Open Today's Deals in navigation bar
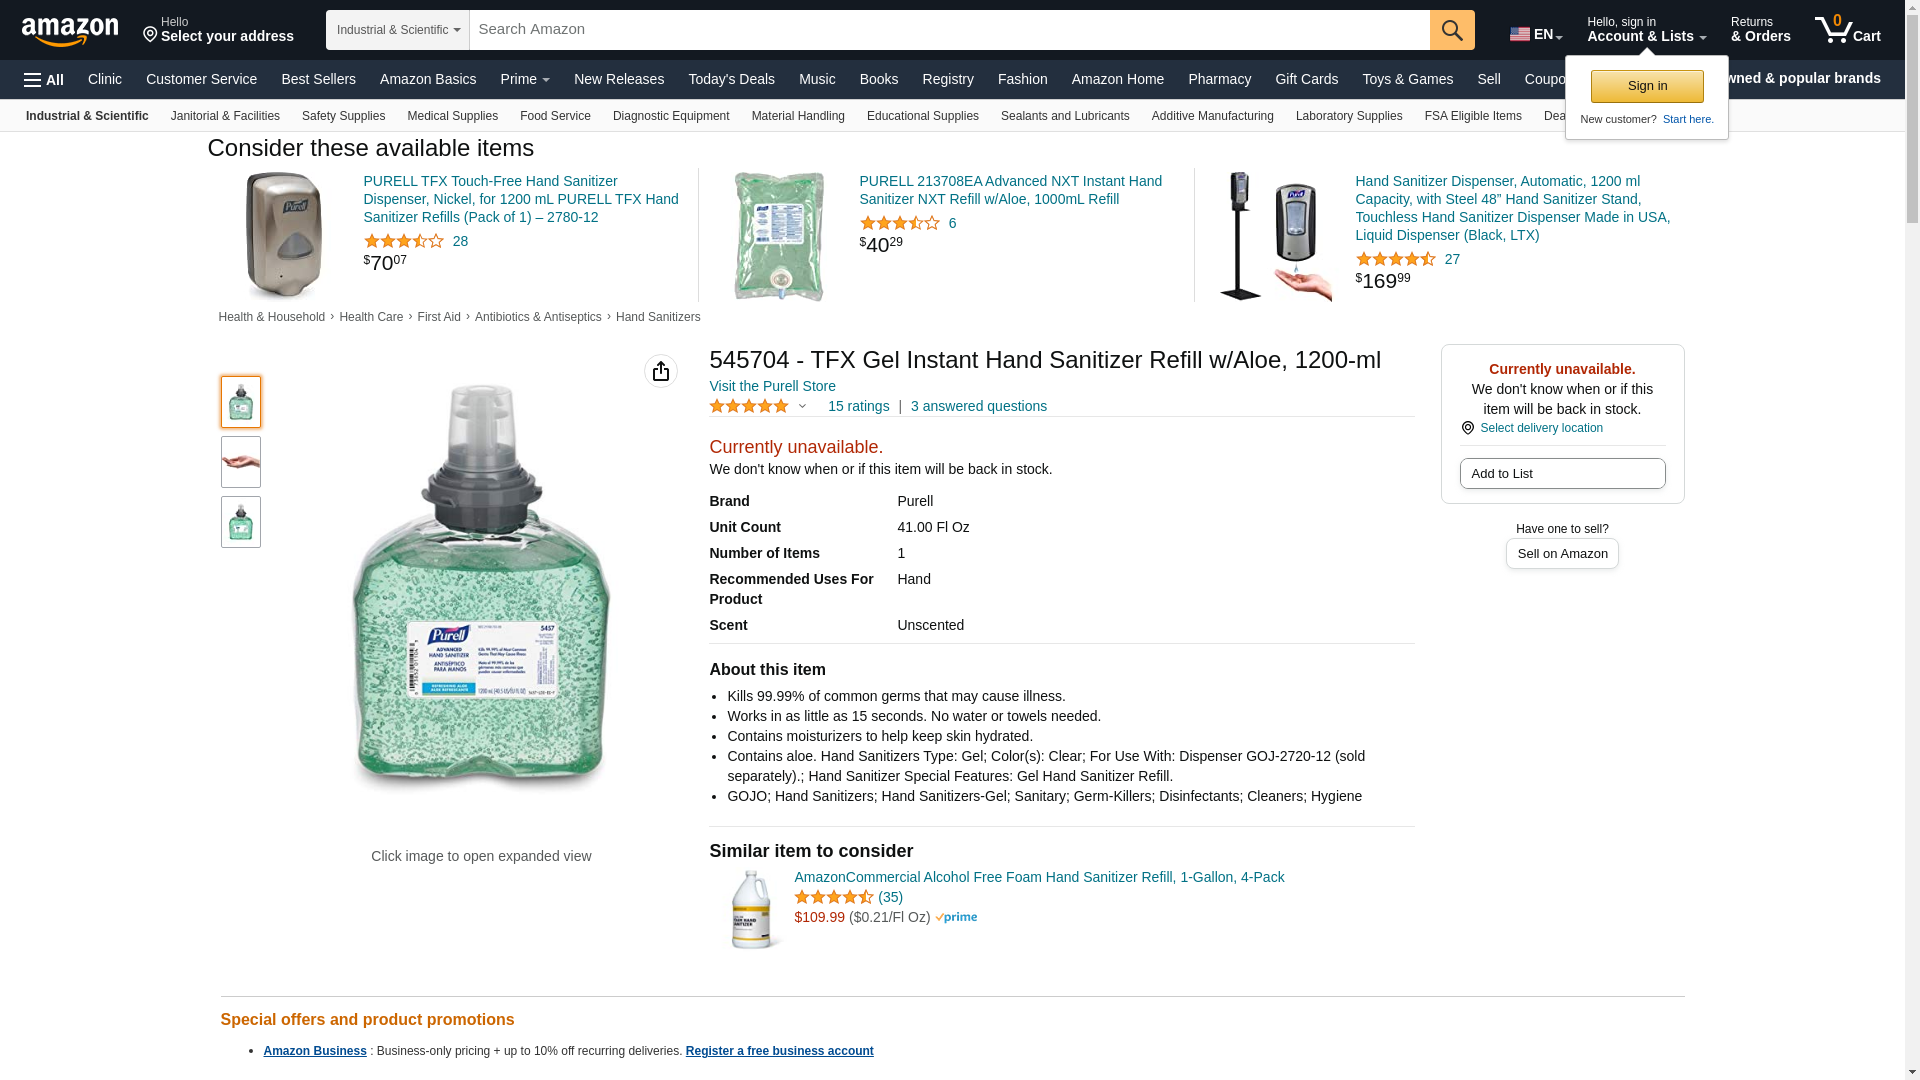The width and height of the screenshot is (1920, 1080). point(731,79)
